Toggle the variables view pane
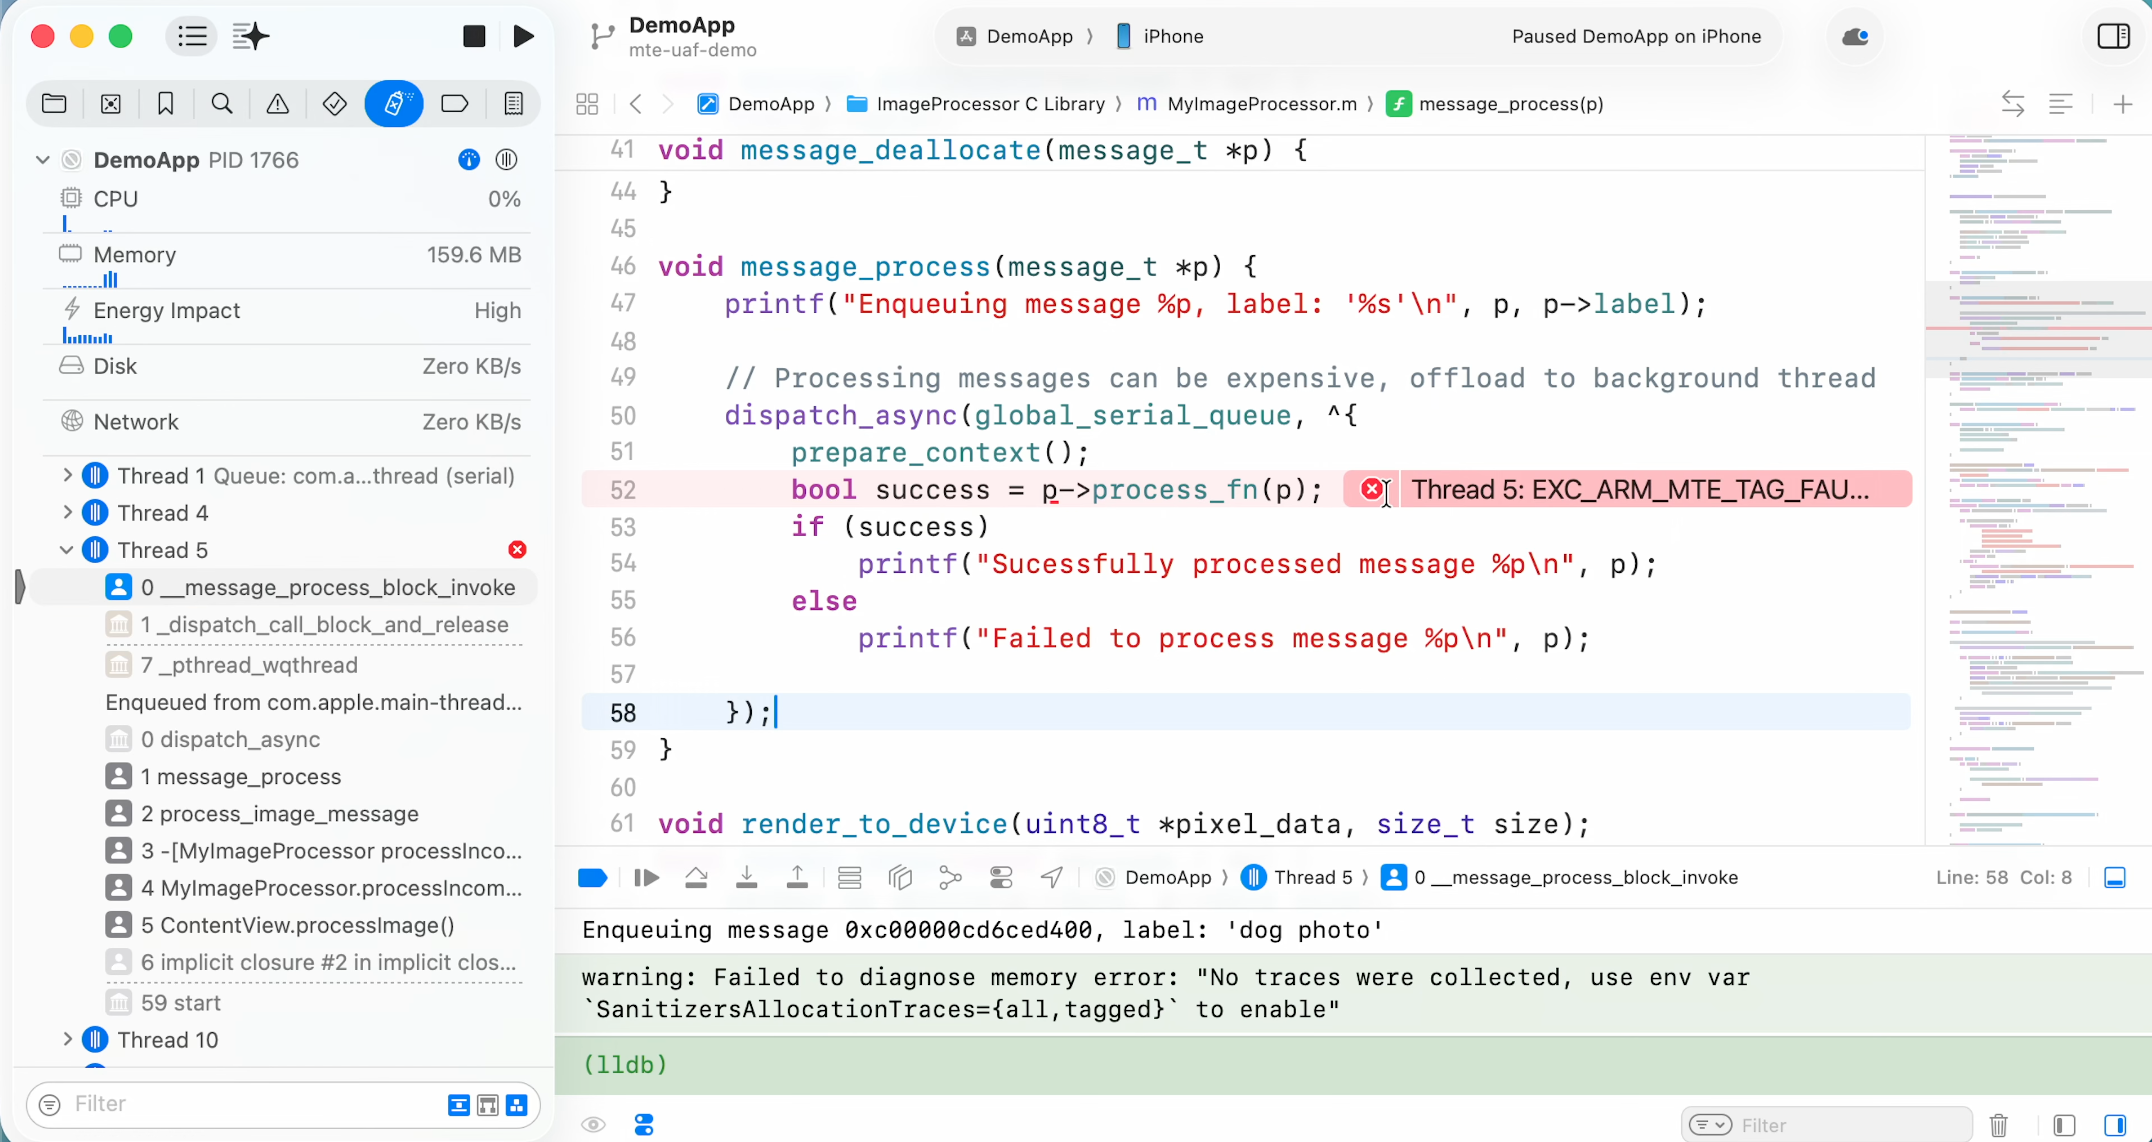The width and height of the screenshot is (2152, 1142). tap(2064, 1125)
